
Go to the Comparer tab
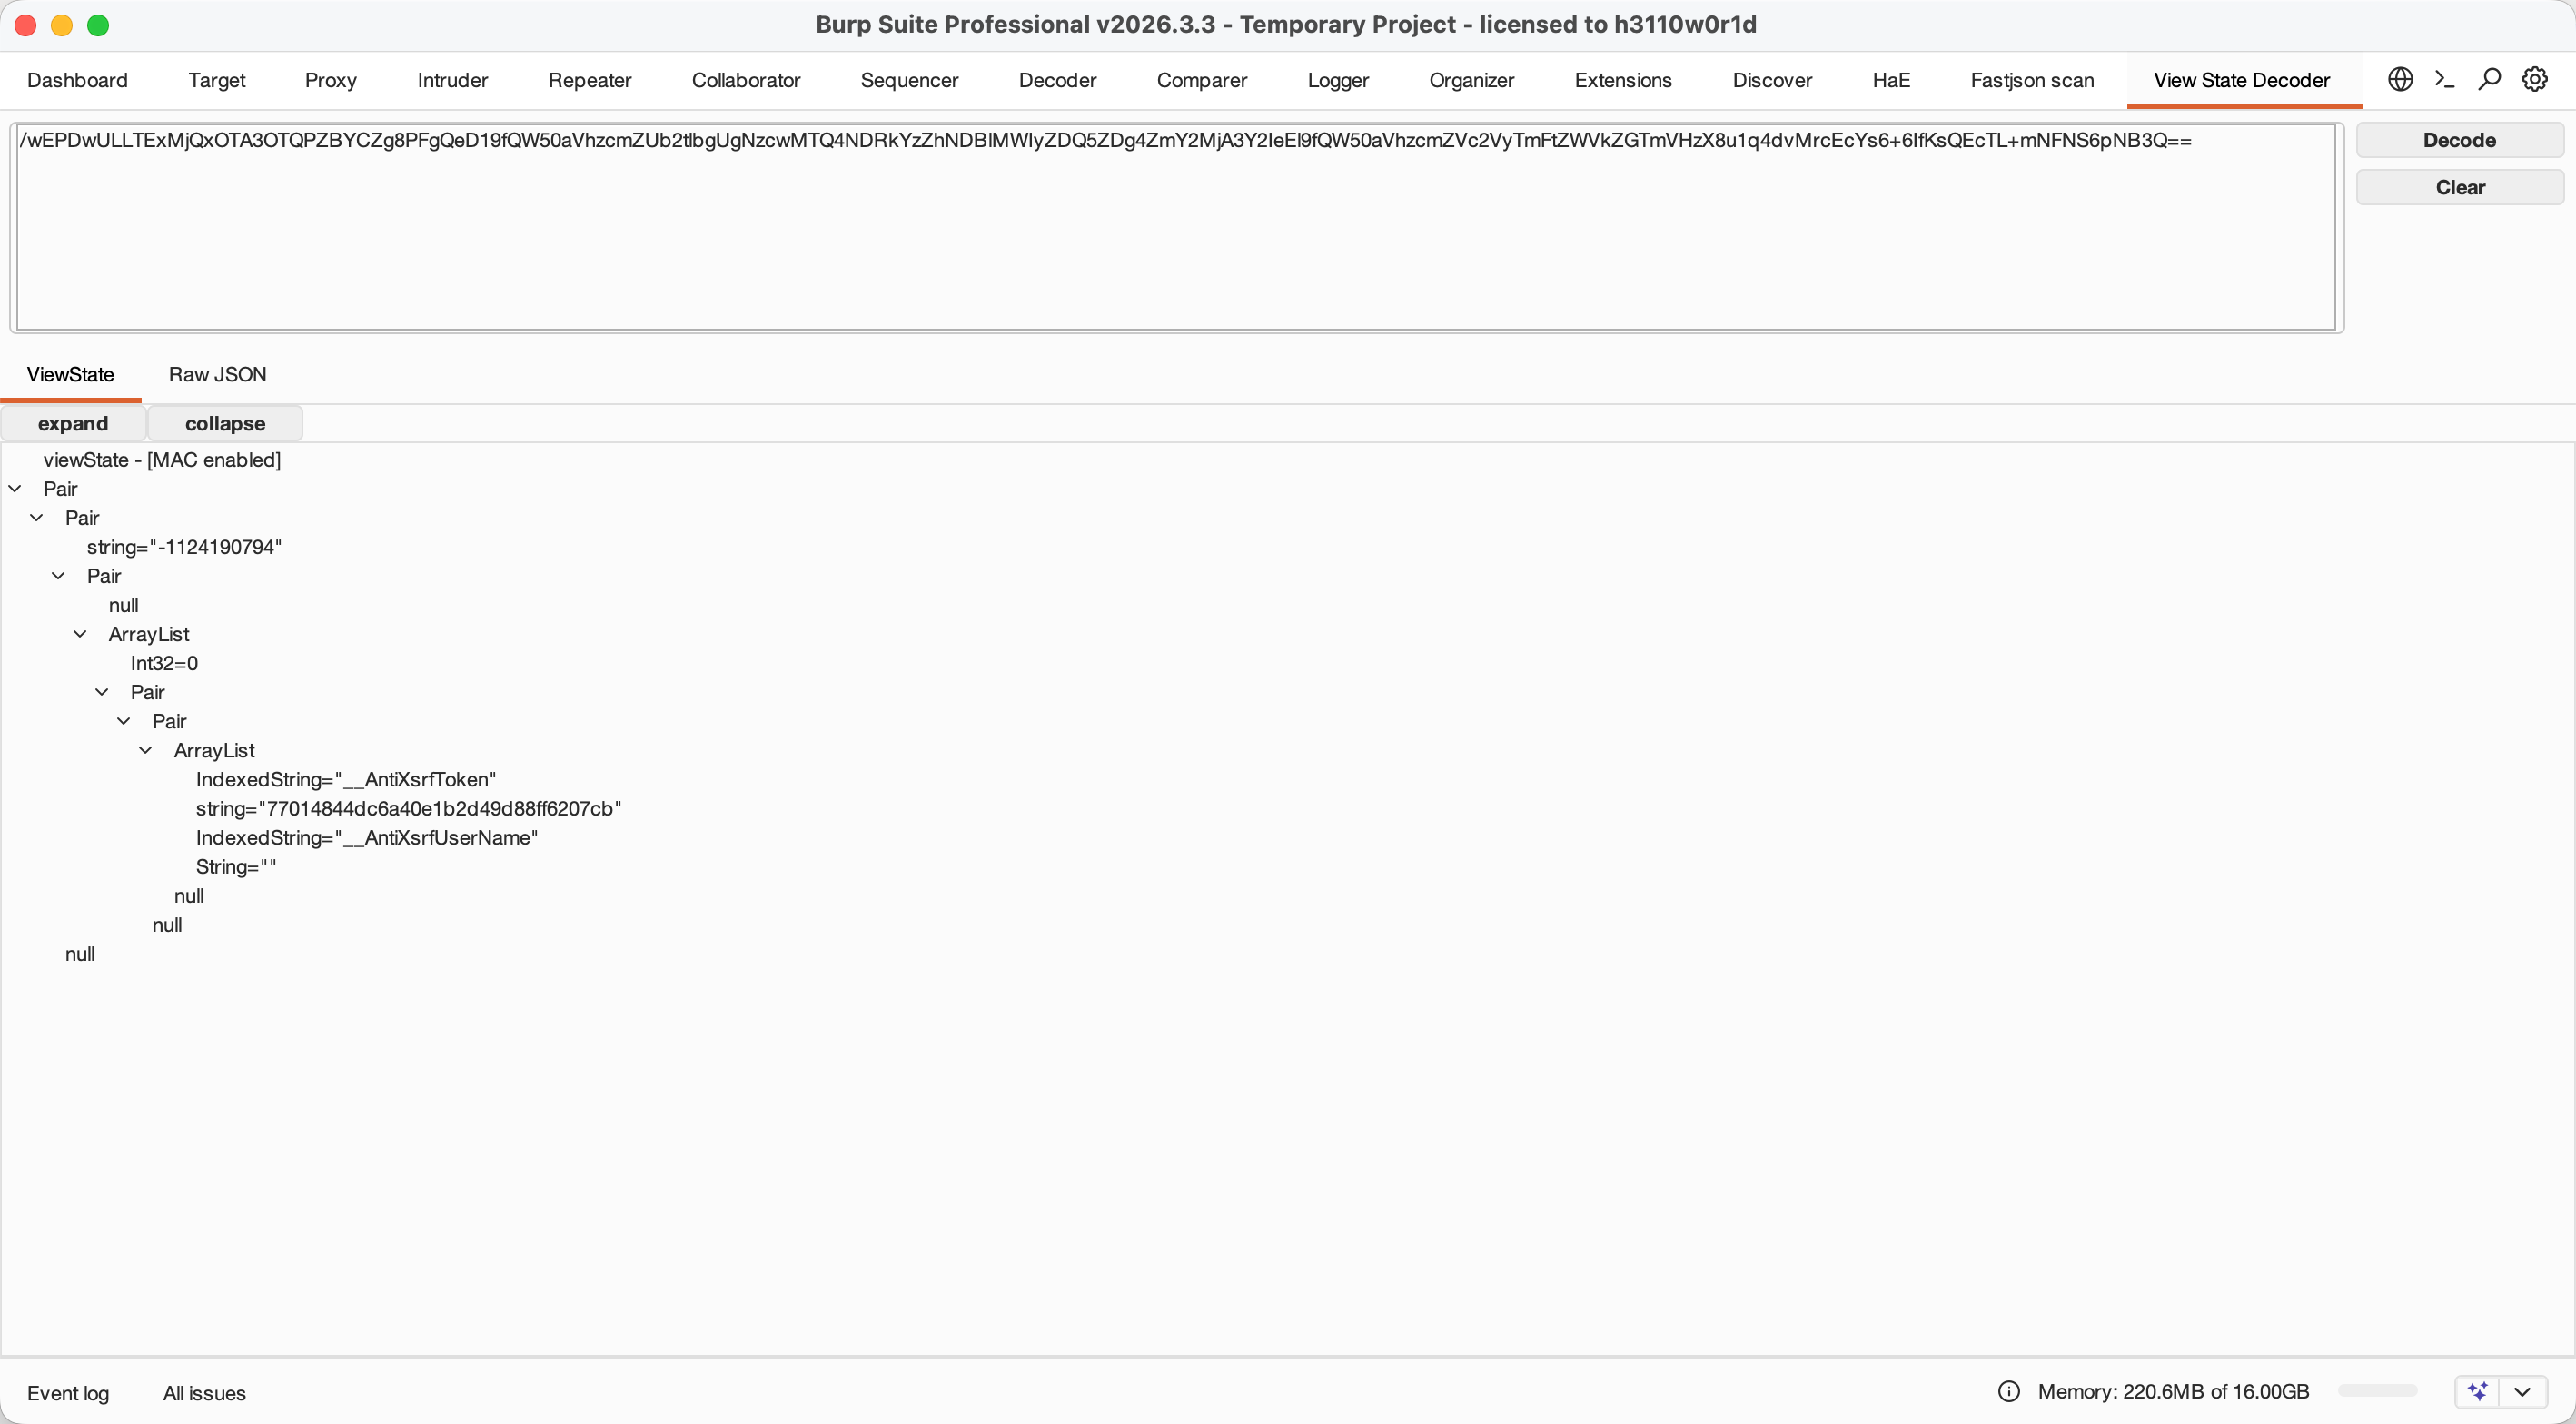[x=1202, y=80]
